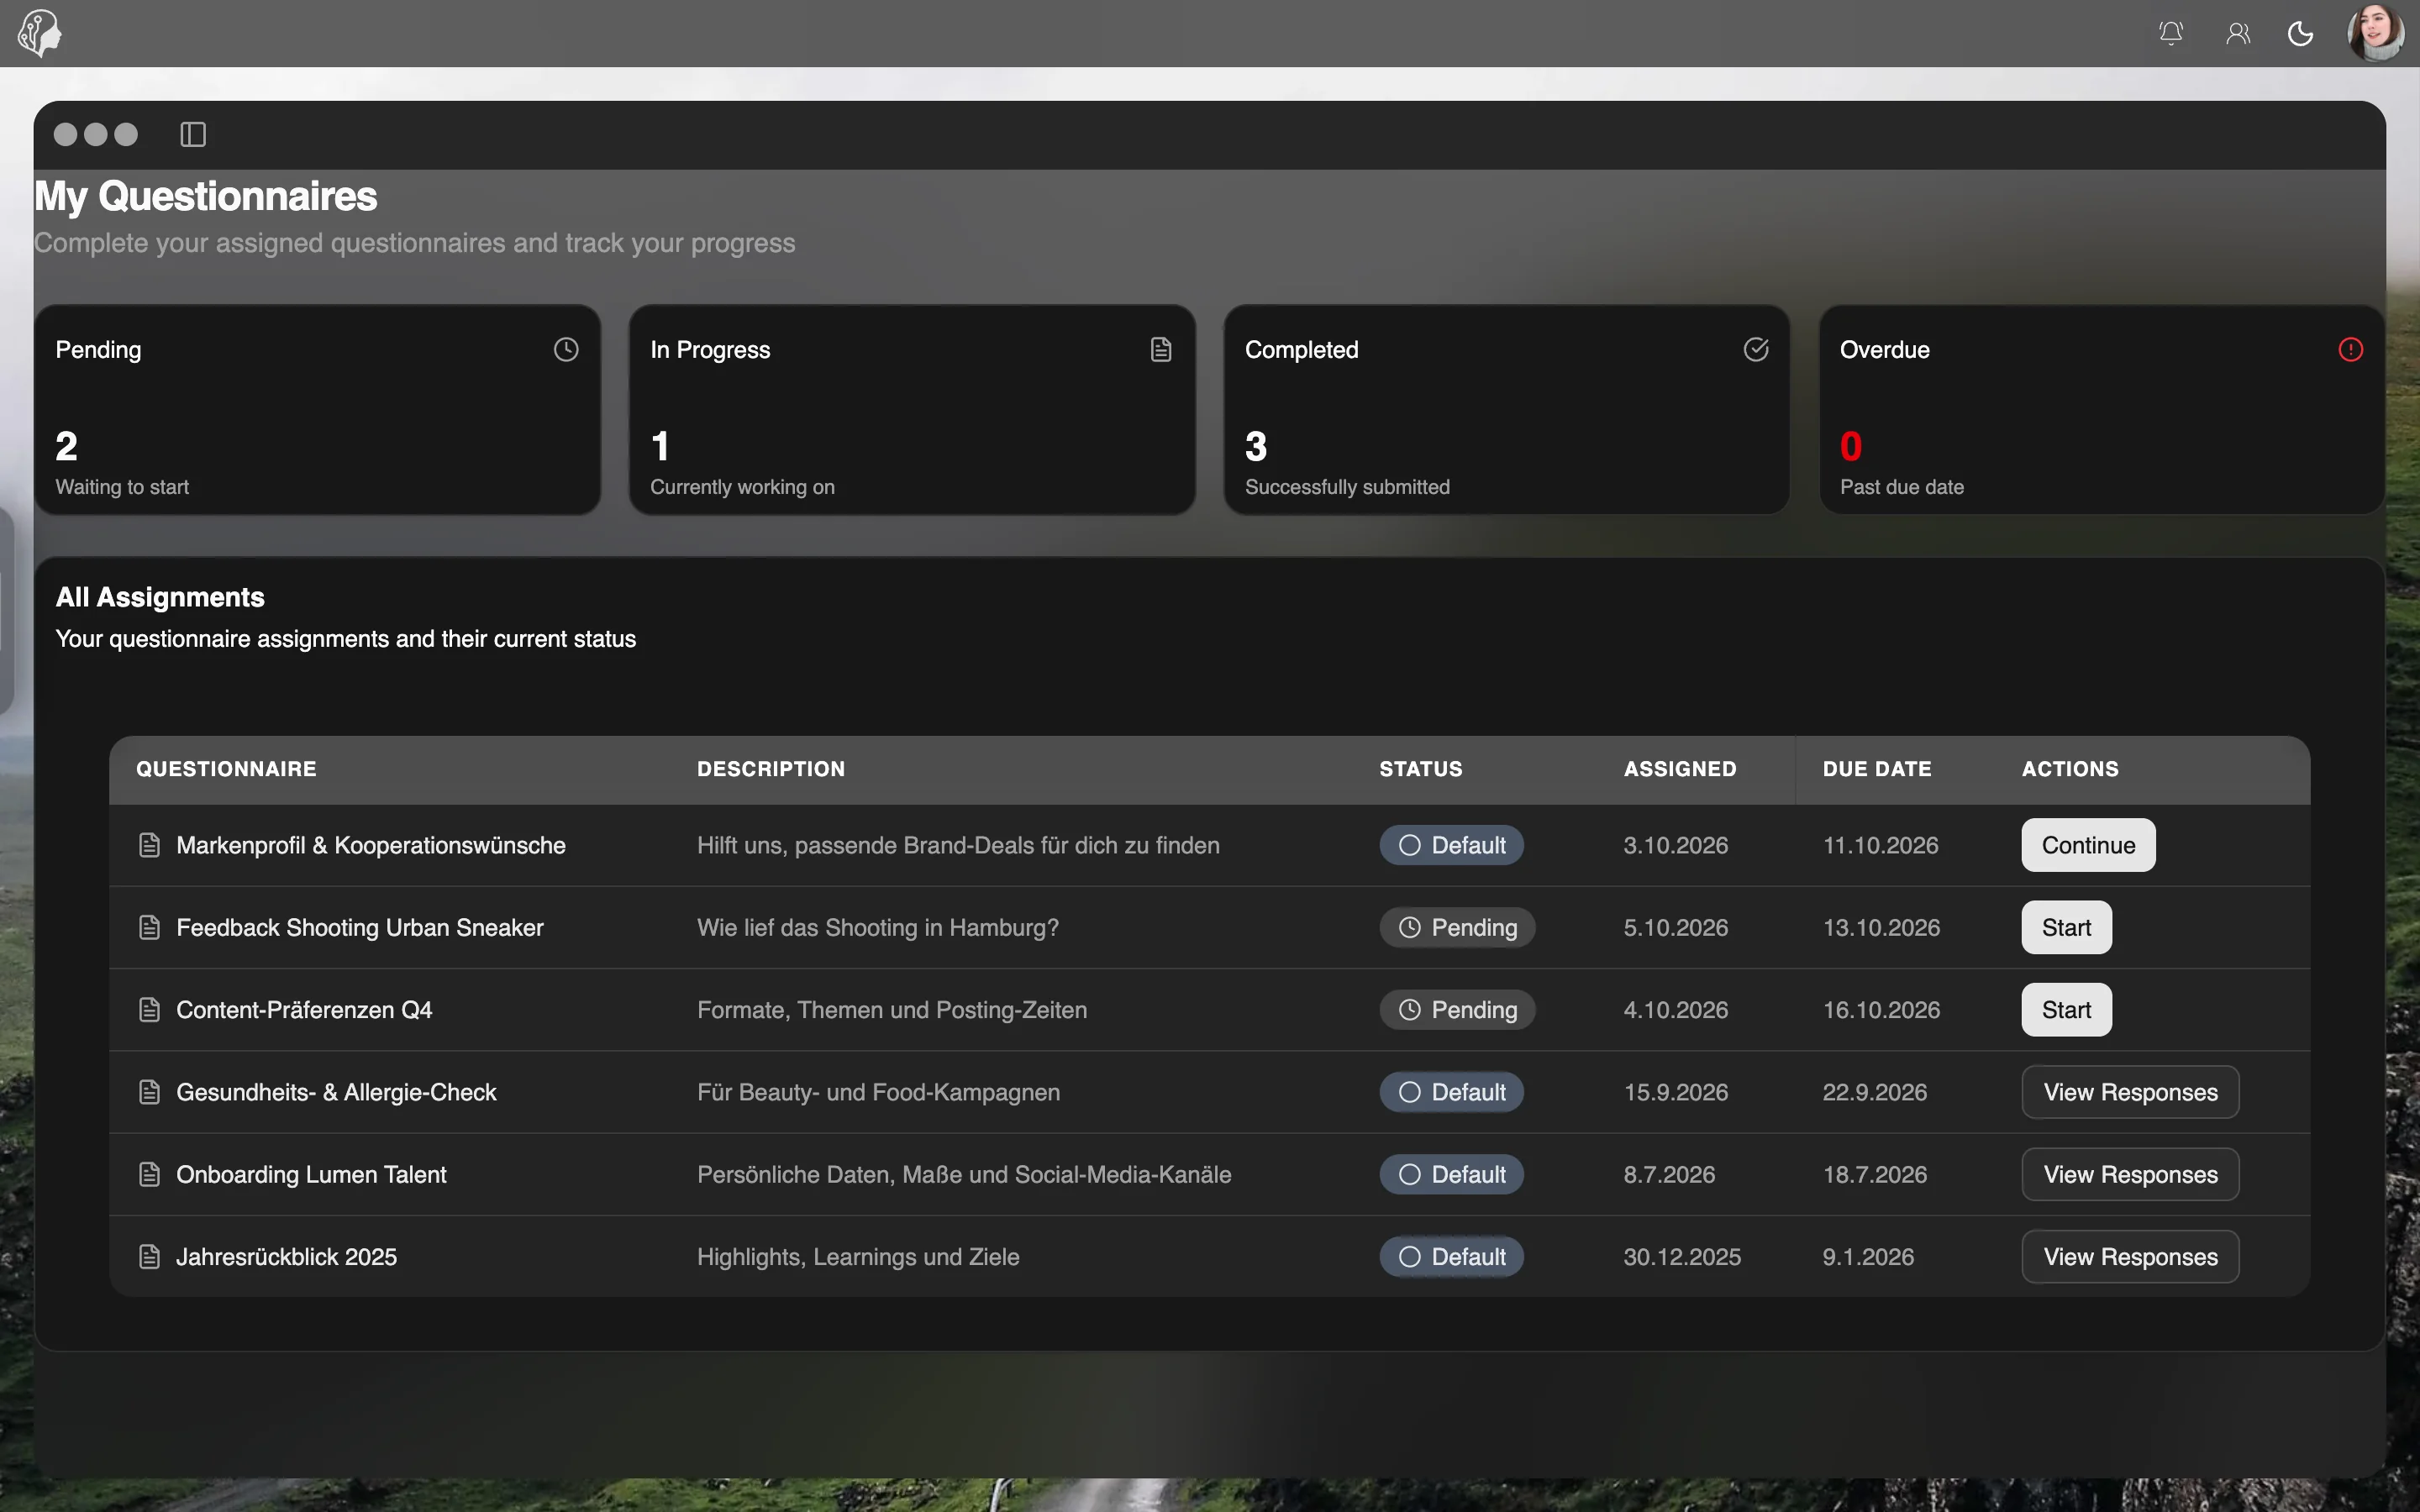2420x1512 pixels.
Task: Click the red alert icon on Overdue card
Action: pos(2351,349)
